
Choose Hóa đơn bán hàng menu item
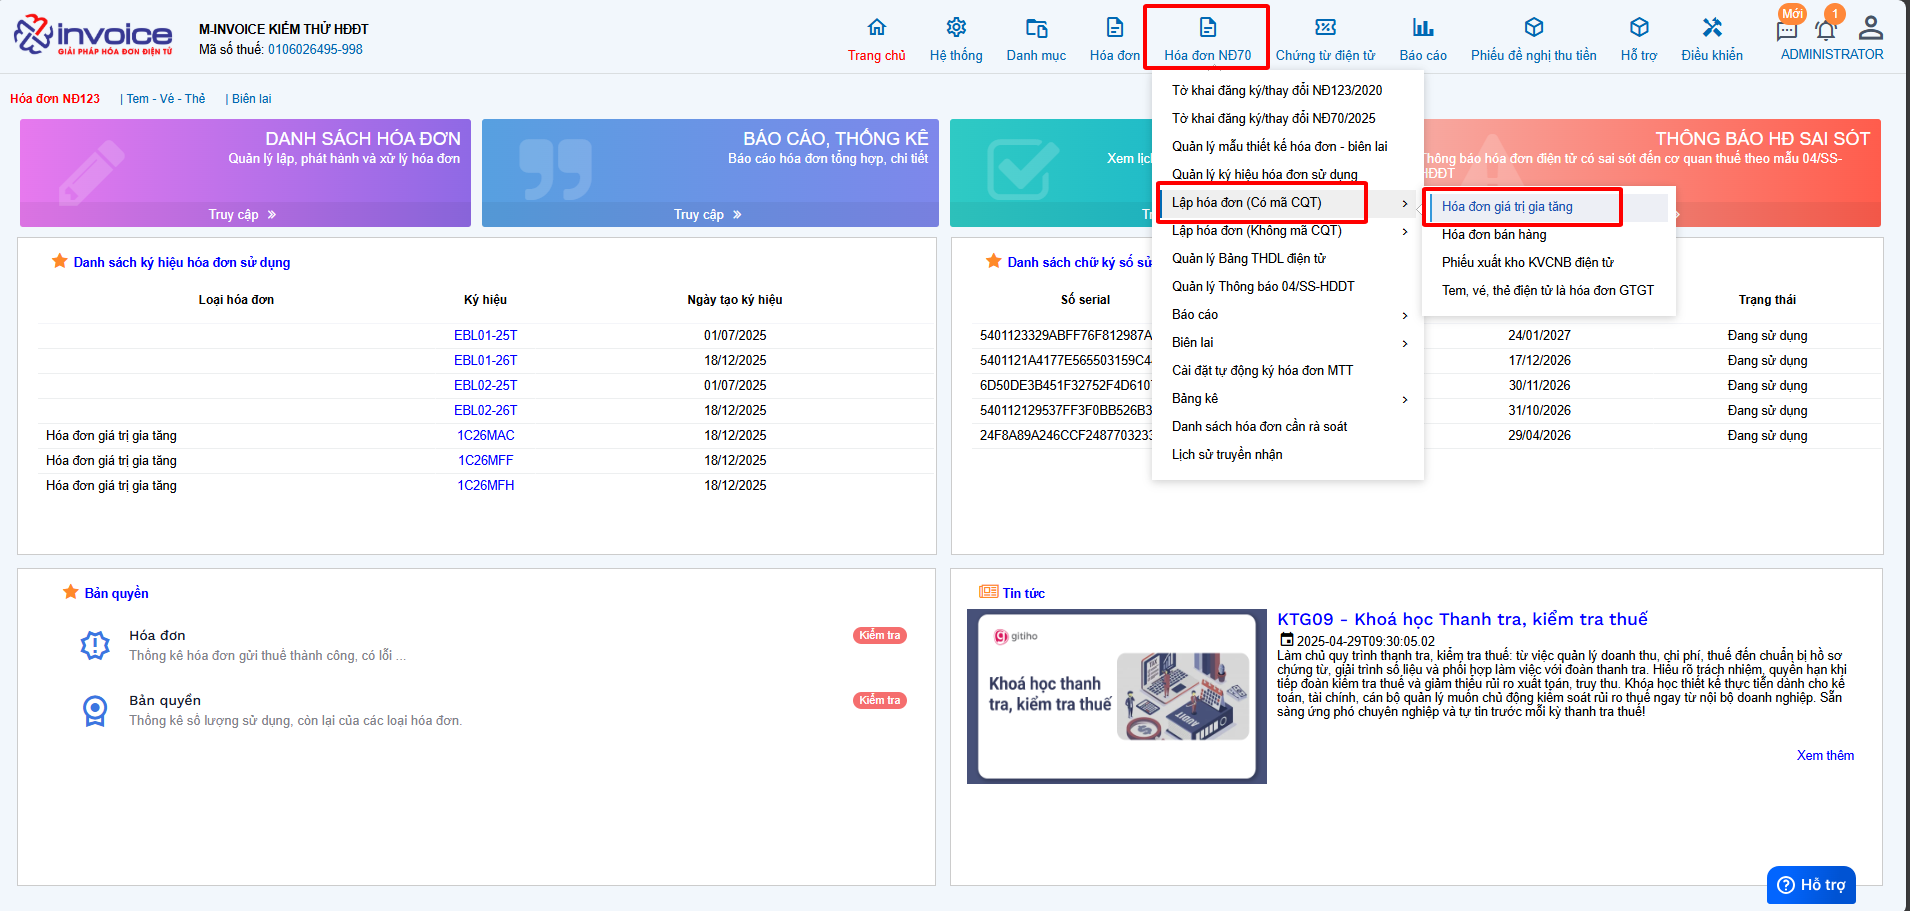[1494, 235]
